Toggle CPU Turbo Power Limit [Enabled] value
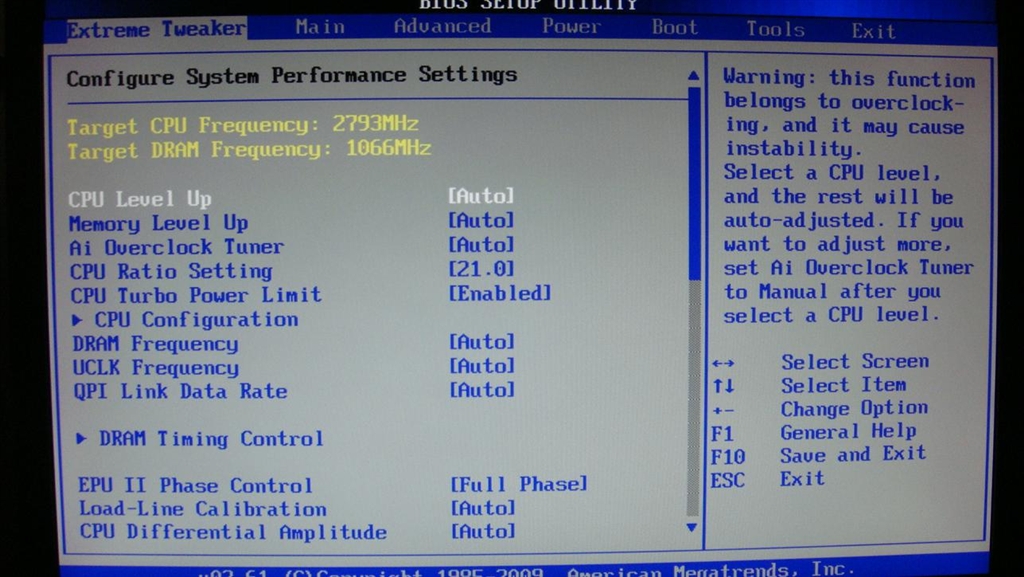The width and height of the screenshot is (1024, 577). coord(500,293)
